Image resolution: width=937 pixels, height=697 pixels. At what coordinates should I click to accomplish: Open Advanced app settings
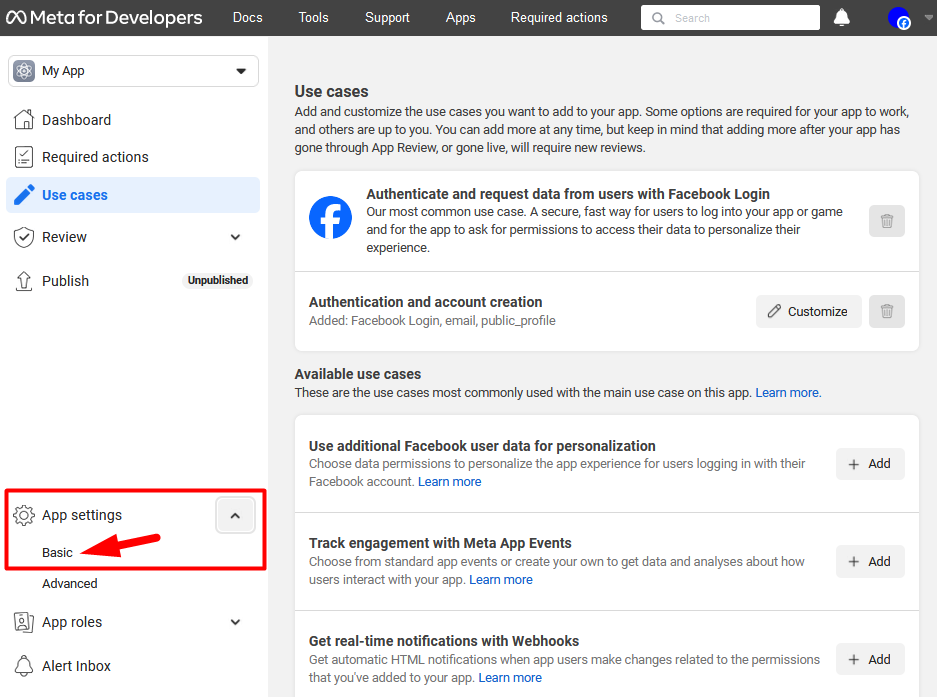click(69, 583)
